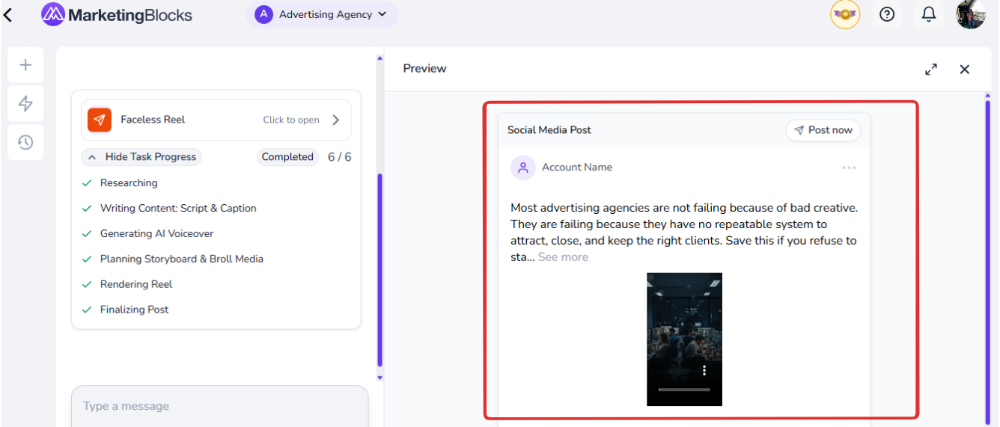The image size is (1000, 427).
Task: Collapse the Hide Task Progress expander
Action: [x=141, y=157]
